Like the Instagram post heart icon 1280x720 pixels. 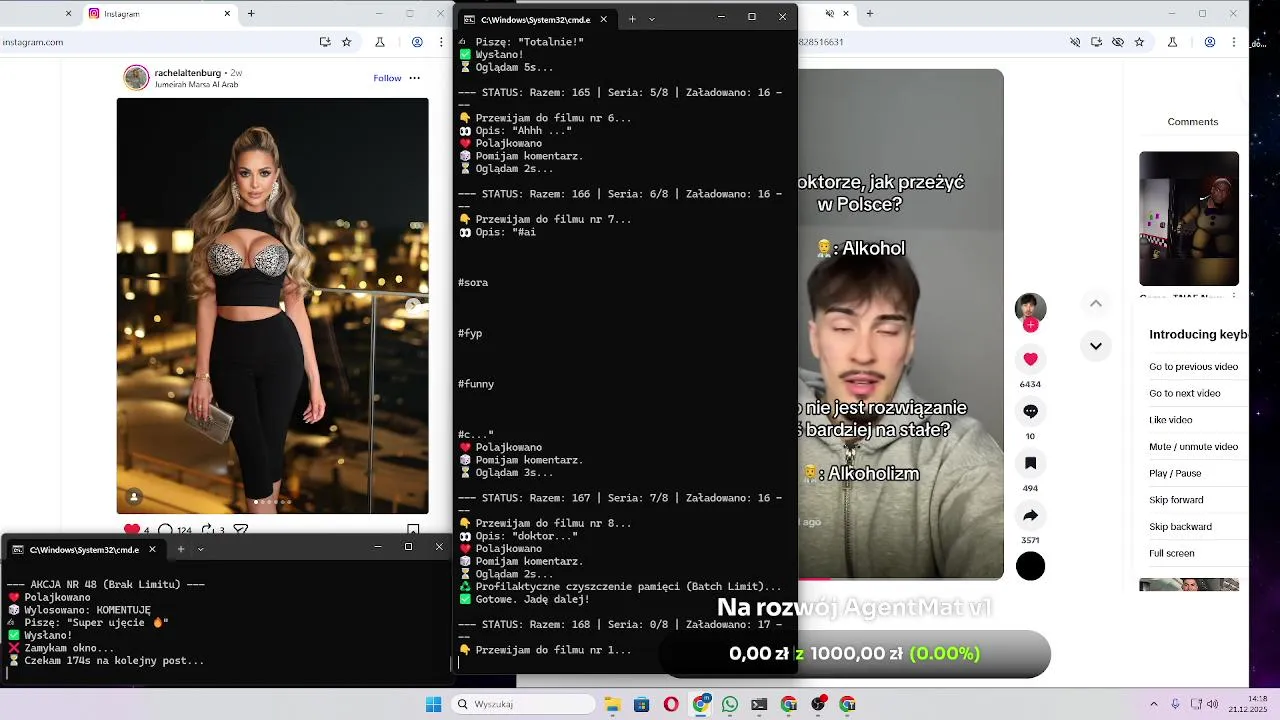(x=132, y=530)
